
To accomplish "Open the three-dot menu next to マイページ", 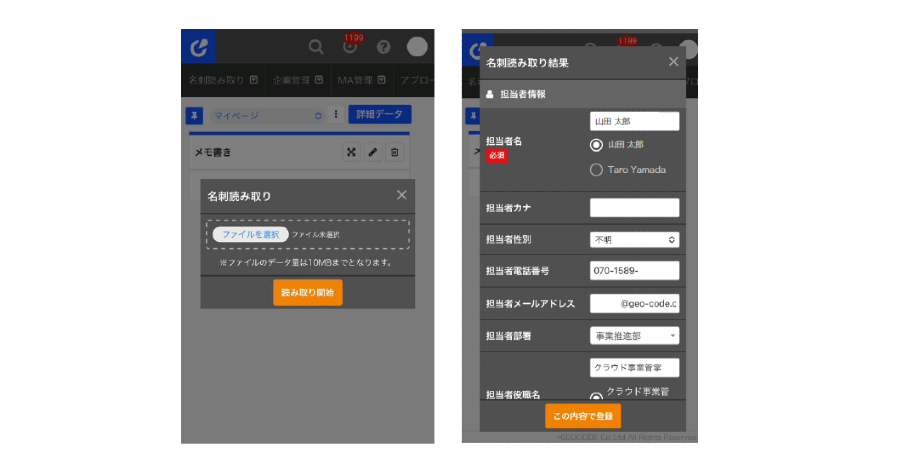I will pyautogui.click(x=336, y=114).
